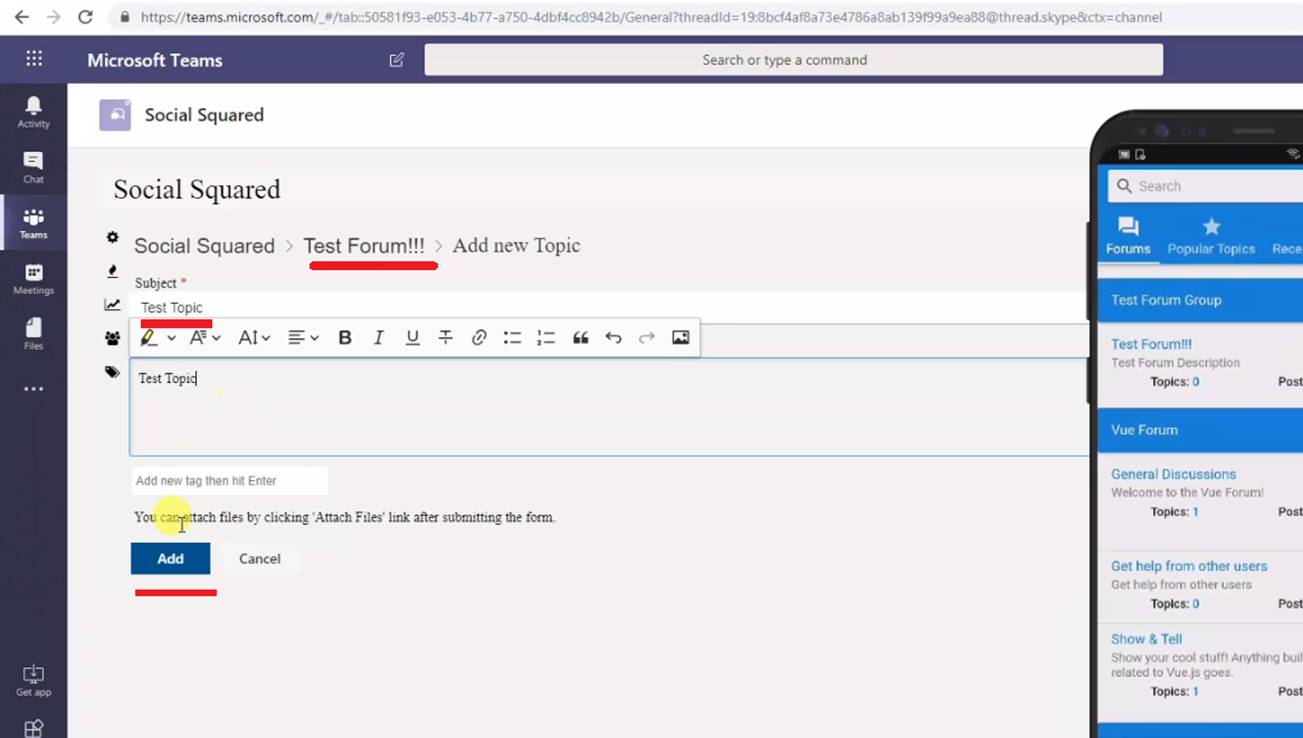Click the Add new tag field

pos(229,480)
